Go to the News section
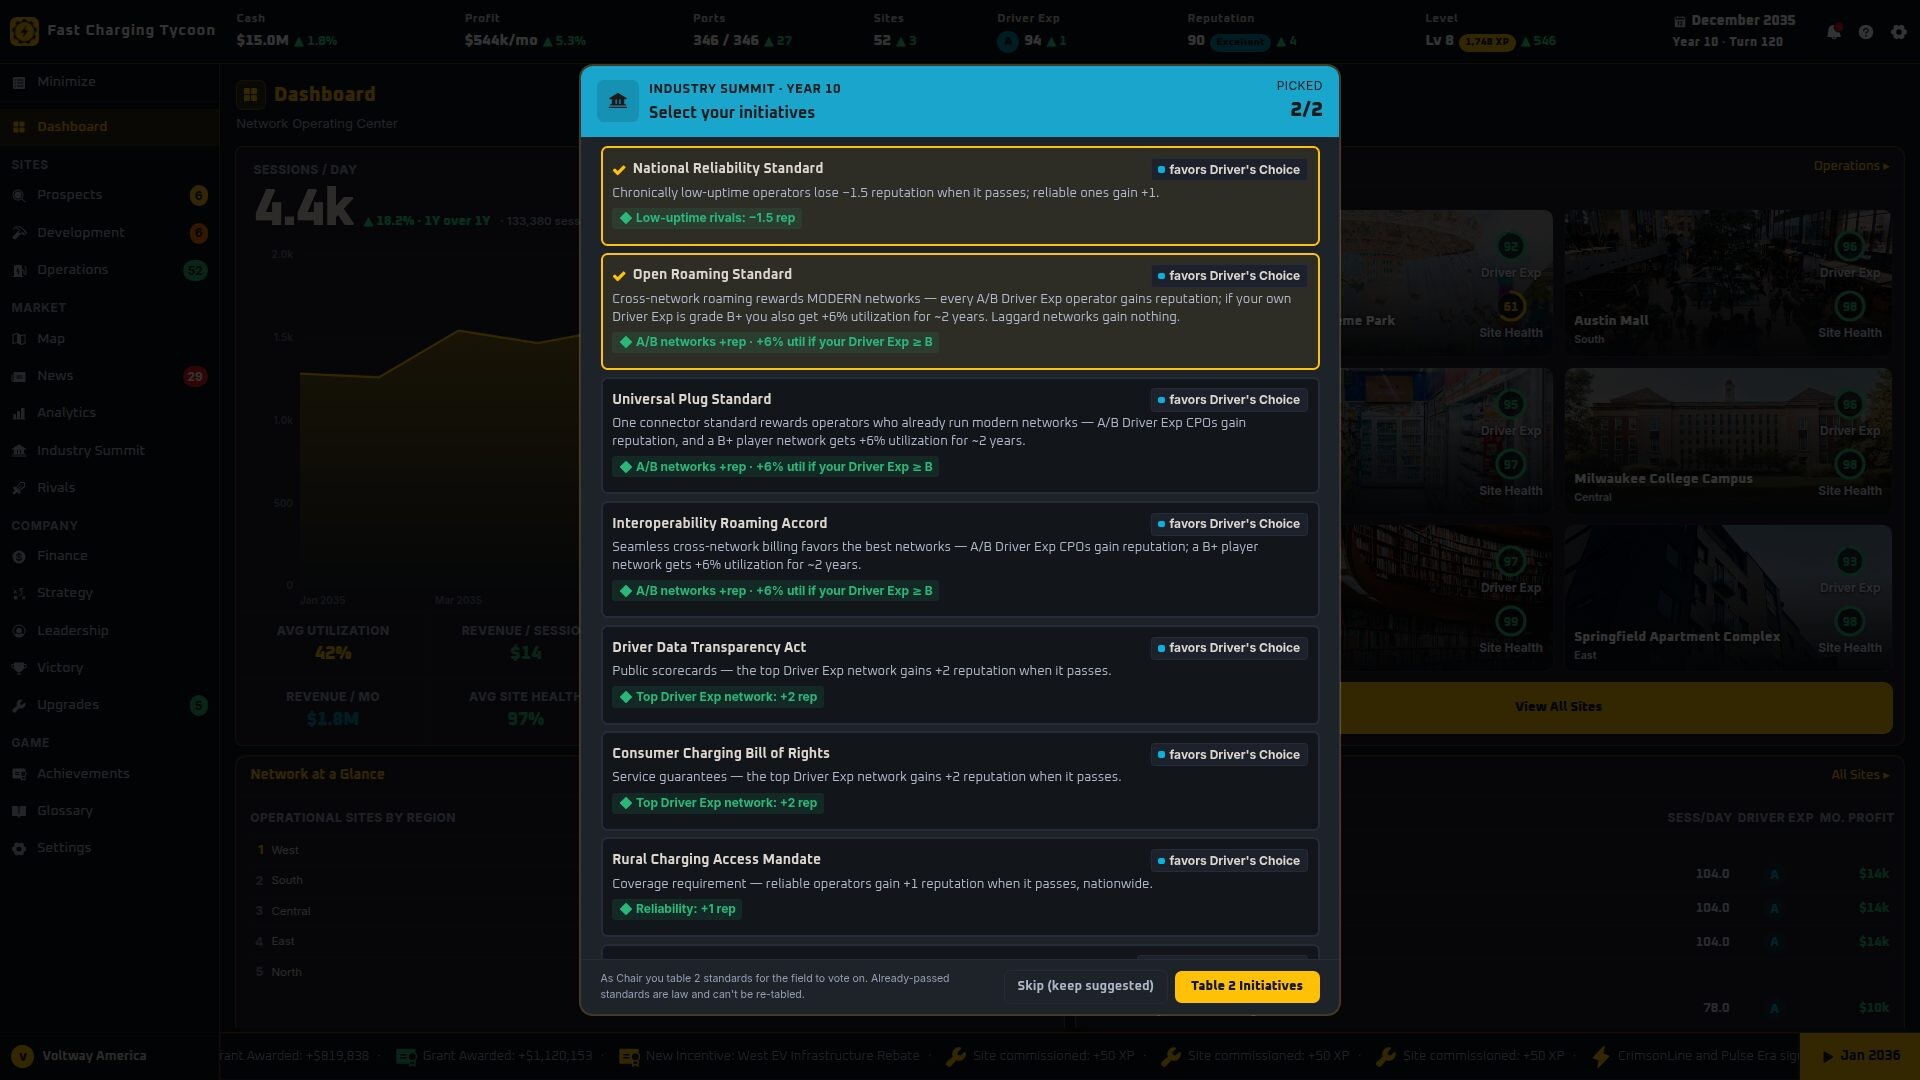 point(109,376)
